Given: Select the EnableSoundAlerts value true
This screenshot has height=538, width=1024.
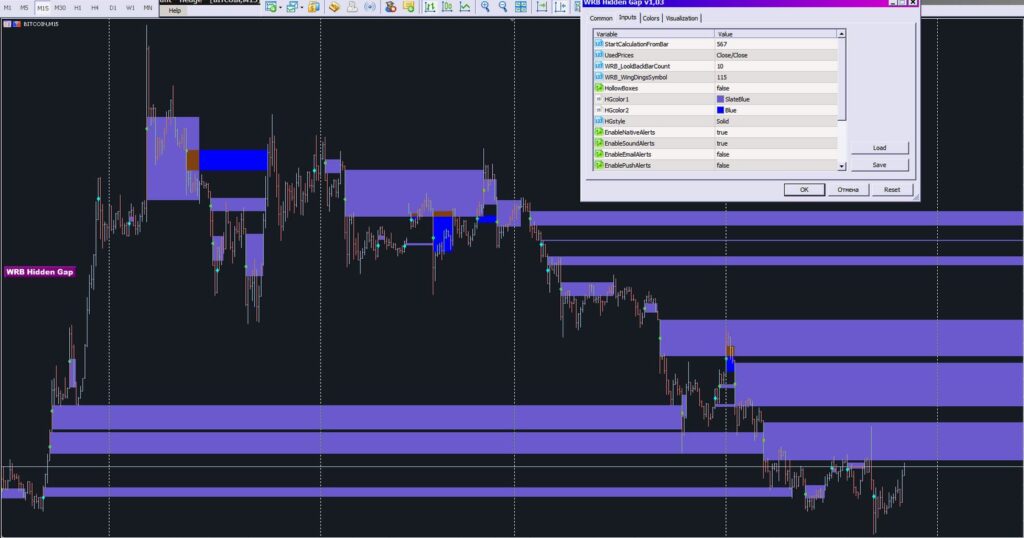Looking at the screenshot, I should tap(722, 143).
